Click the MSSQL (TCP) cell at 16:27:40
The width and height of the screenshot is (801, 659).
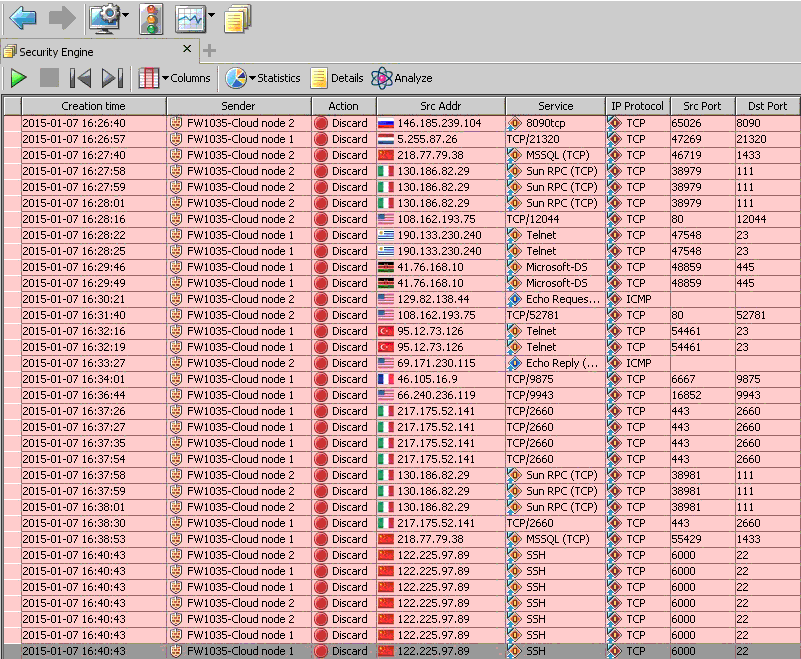(555, 155)
